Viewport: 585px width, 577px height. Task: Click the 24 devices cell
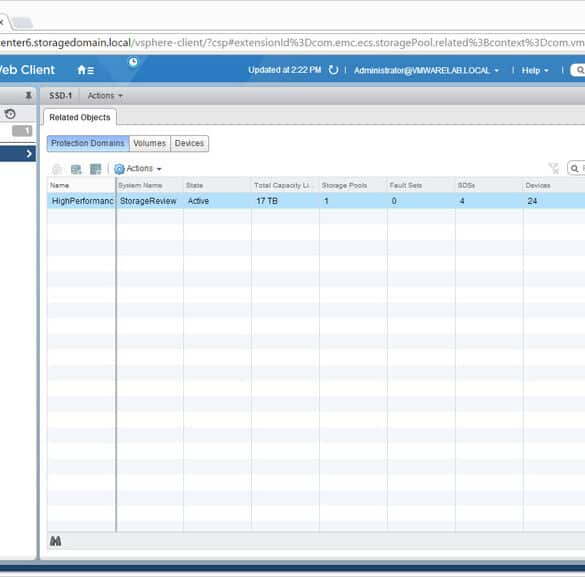554,201
